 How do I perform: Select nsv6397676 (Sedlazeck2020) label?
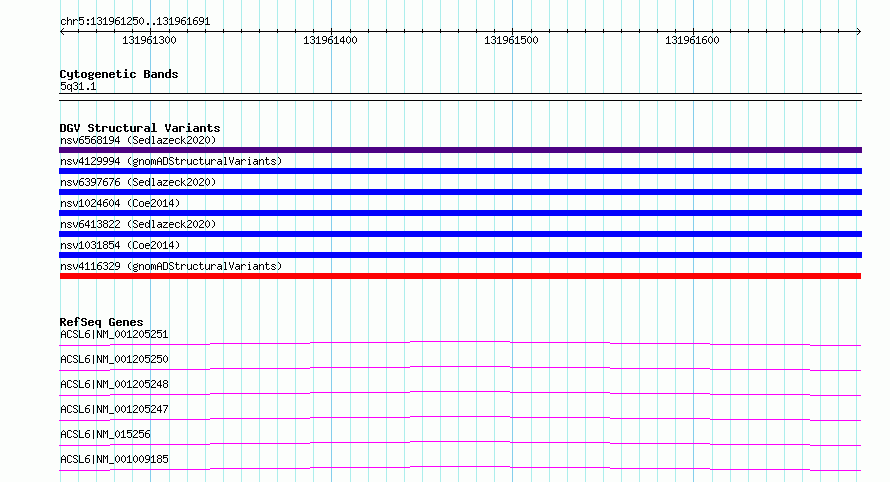pyautogui.click(x=138, y=182)
